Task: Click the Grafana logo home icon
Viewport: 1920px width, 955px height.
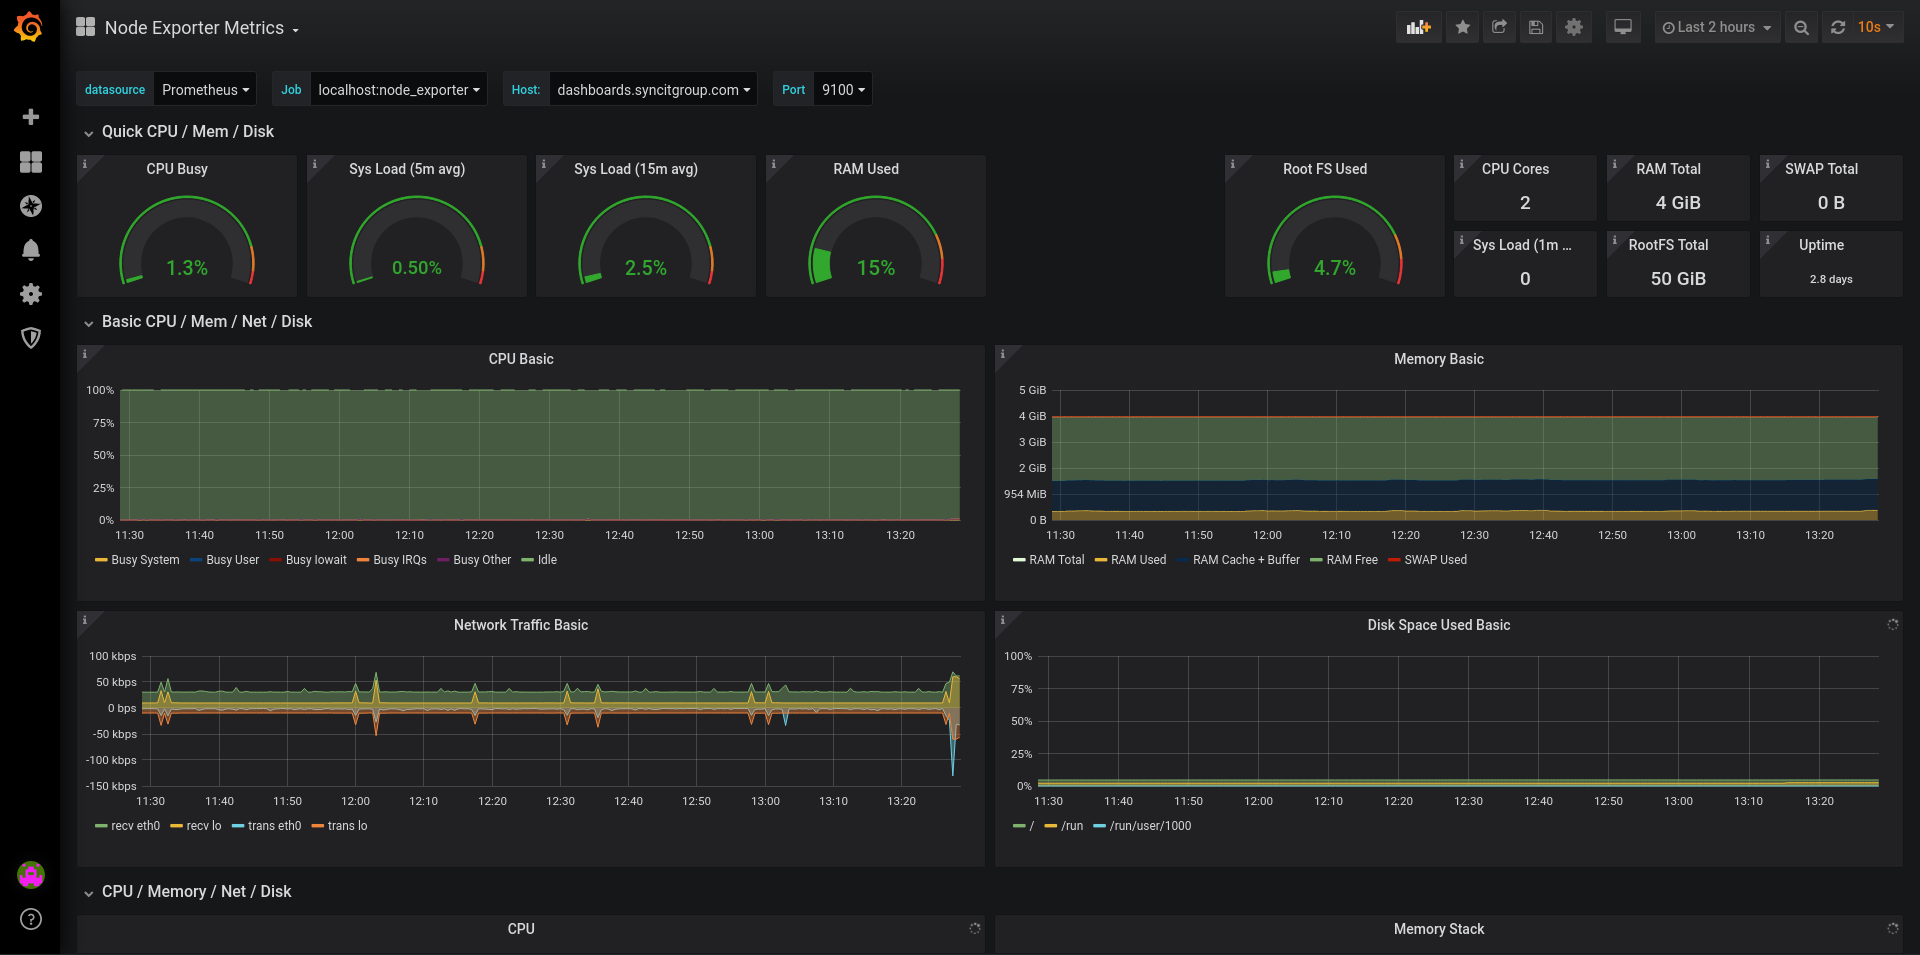Action: (x=29, y=27)
